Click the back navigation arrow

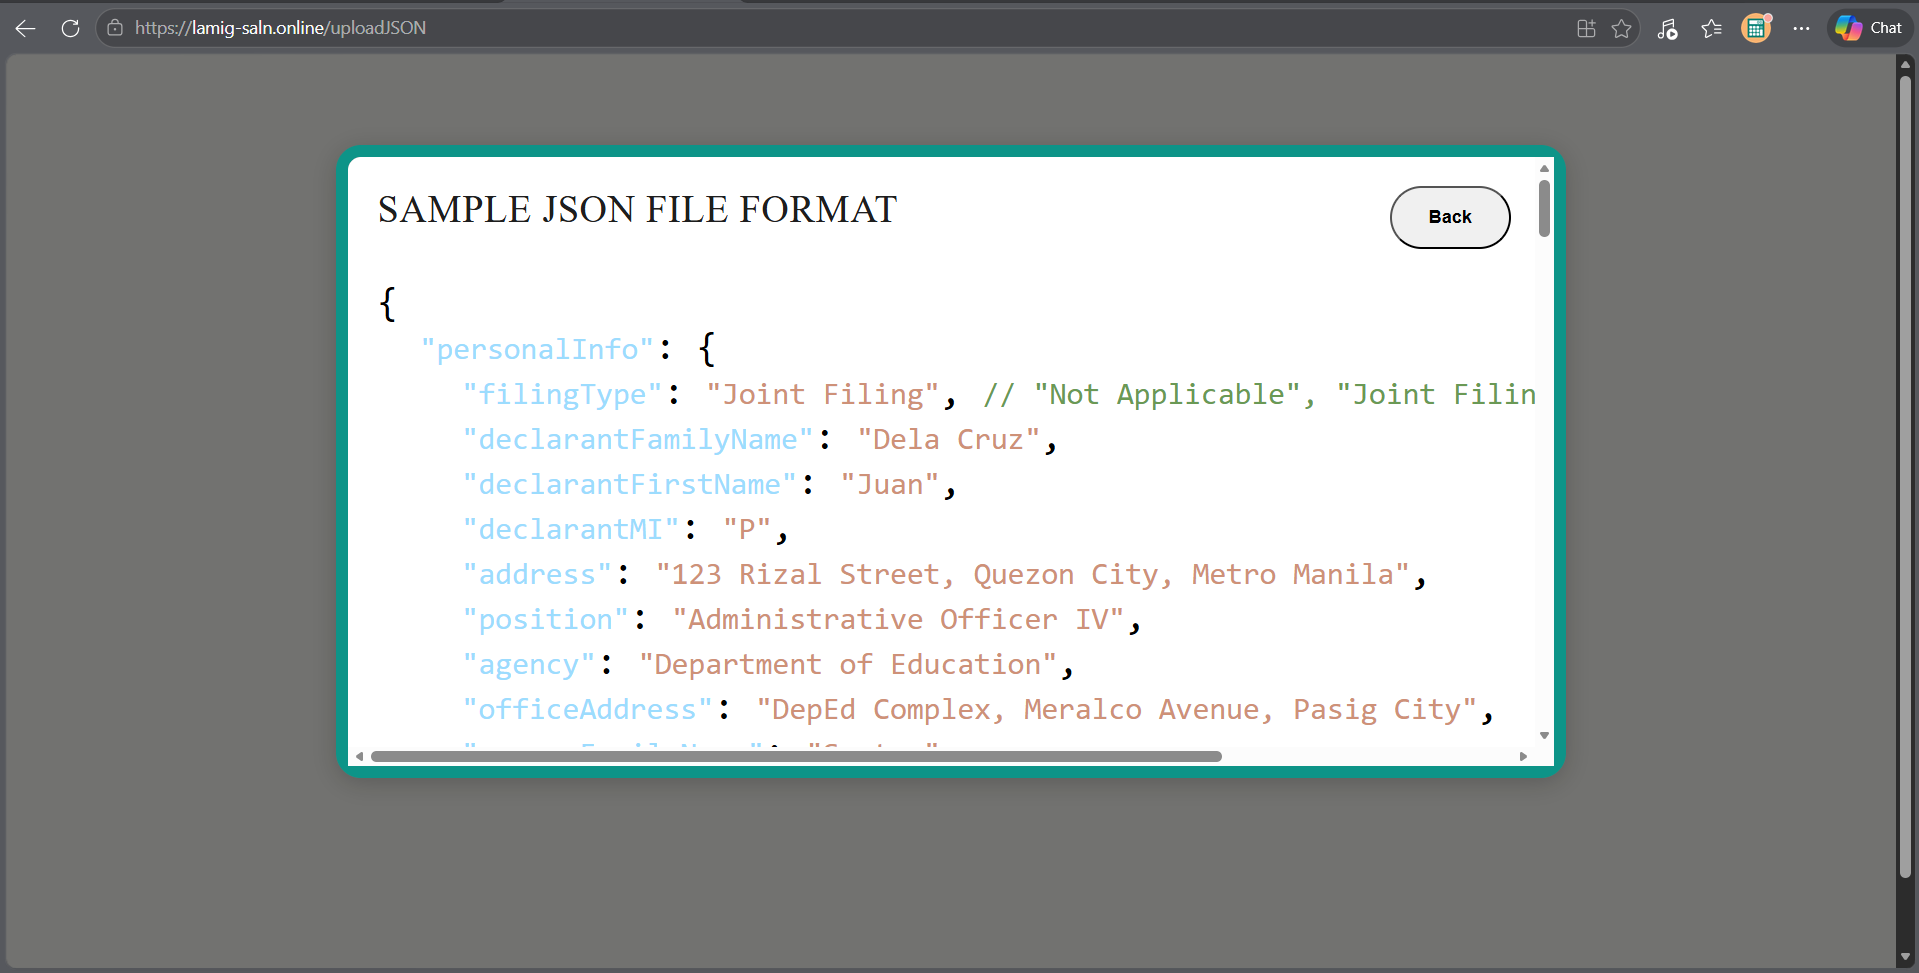(24, 28)
